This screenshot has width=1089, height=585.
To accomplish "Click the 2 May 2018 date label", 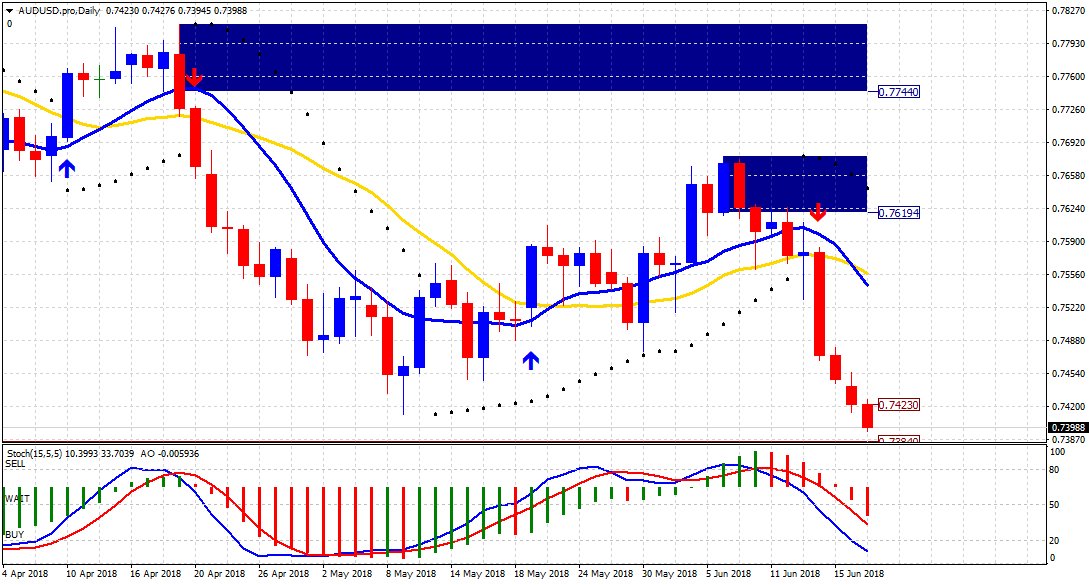I will (347, 574).
